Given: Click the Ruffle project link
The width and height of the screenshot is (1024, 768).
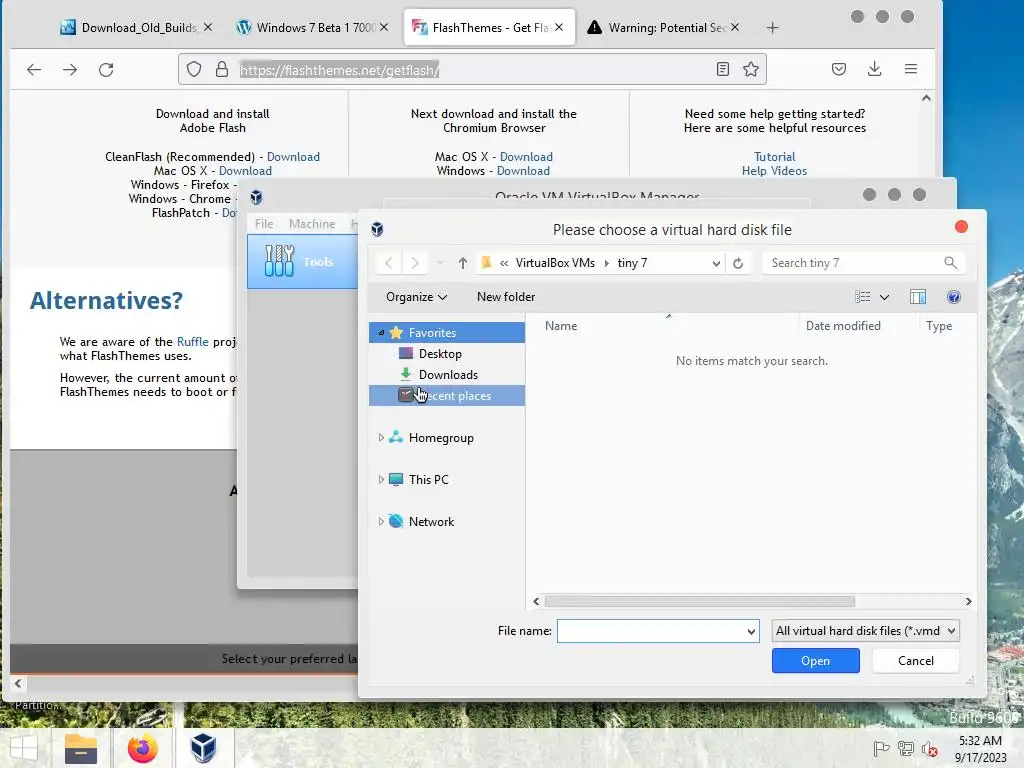Looking at the screenshot, I should click(193, 342).
